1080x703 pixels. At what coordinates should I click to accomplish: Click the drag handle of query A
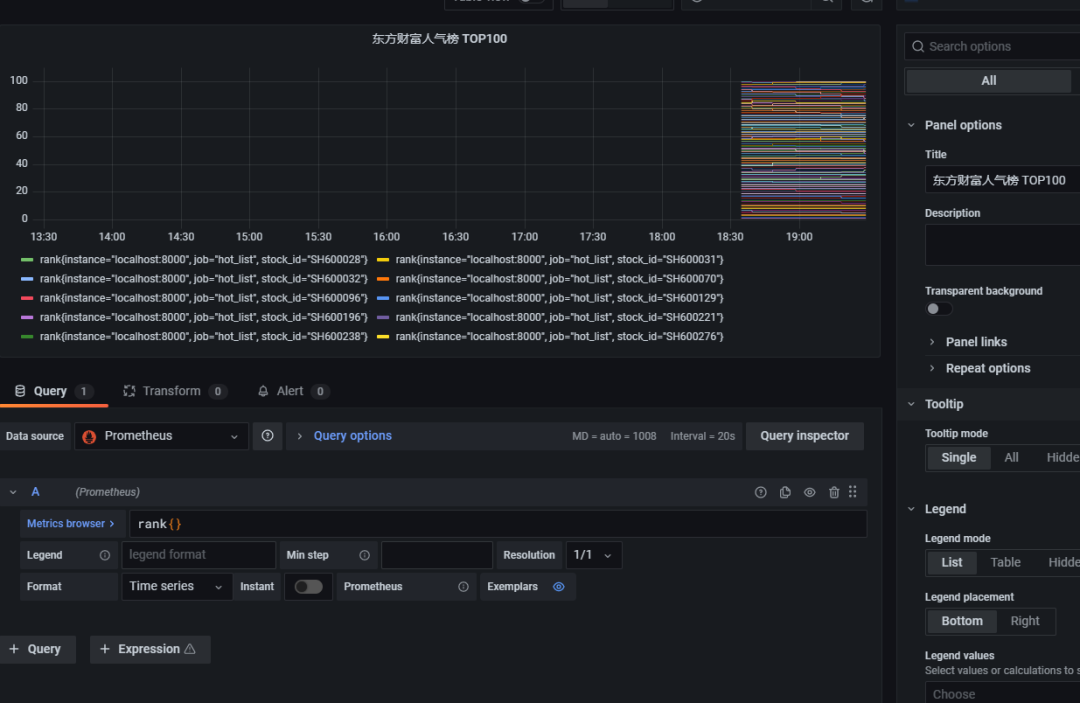point(853,492)
